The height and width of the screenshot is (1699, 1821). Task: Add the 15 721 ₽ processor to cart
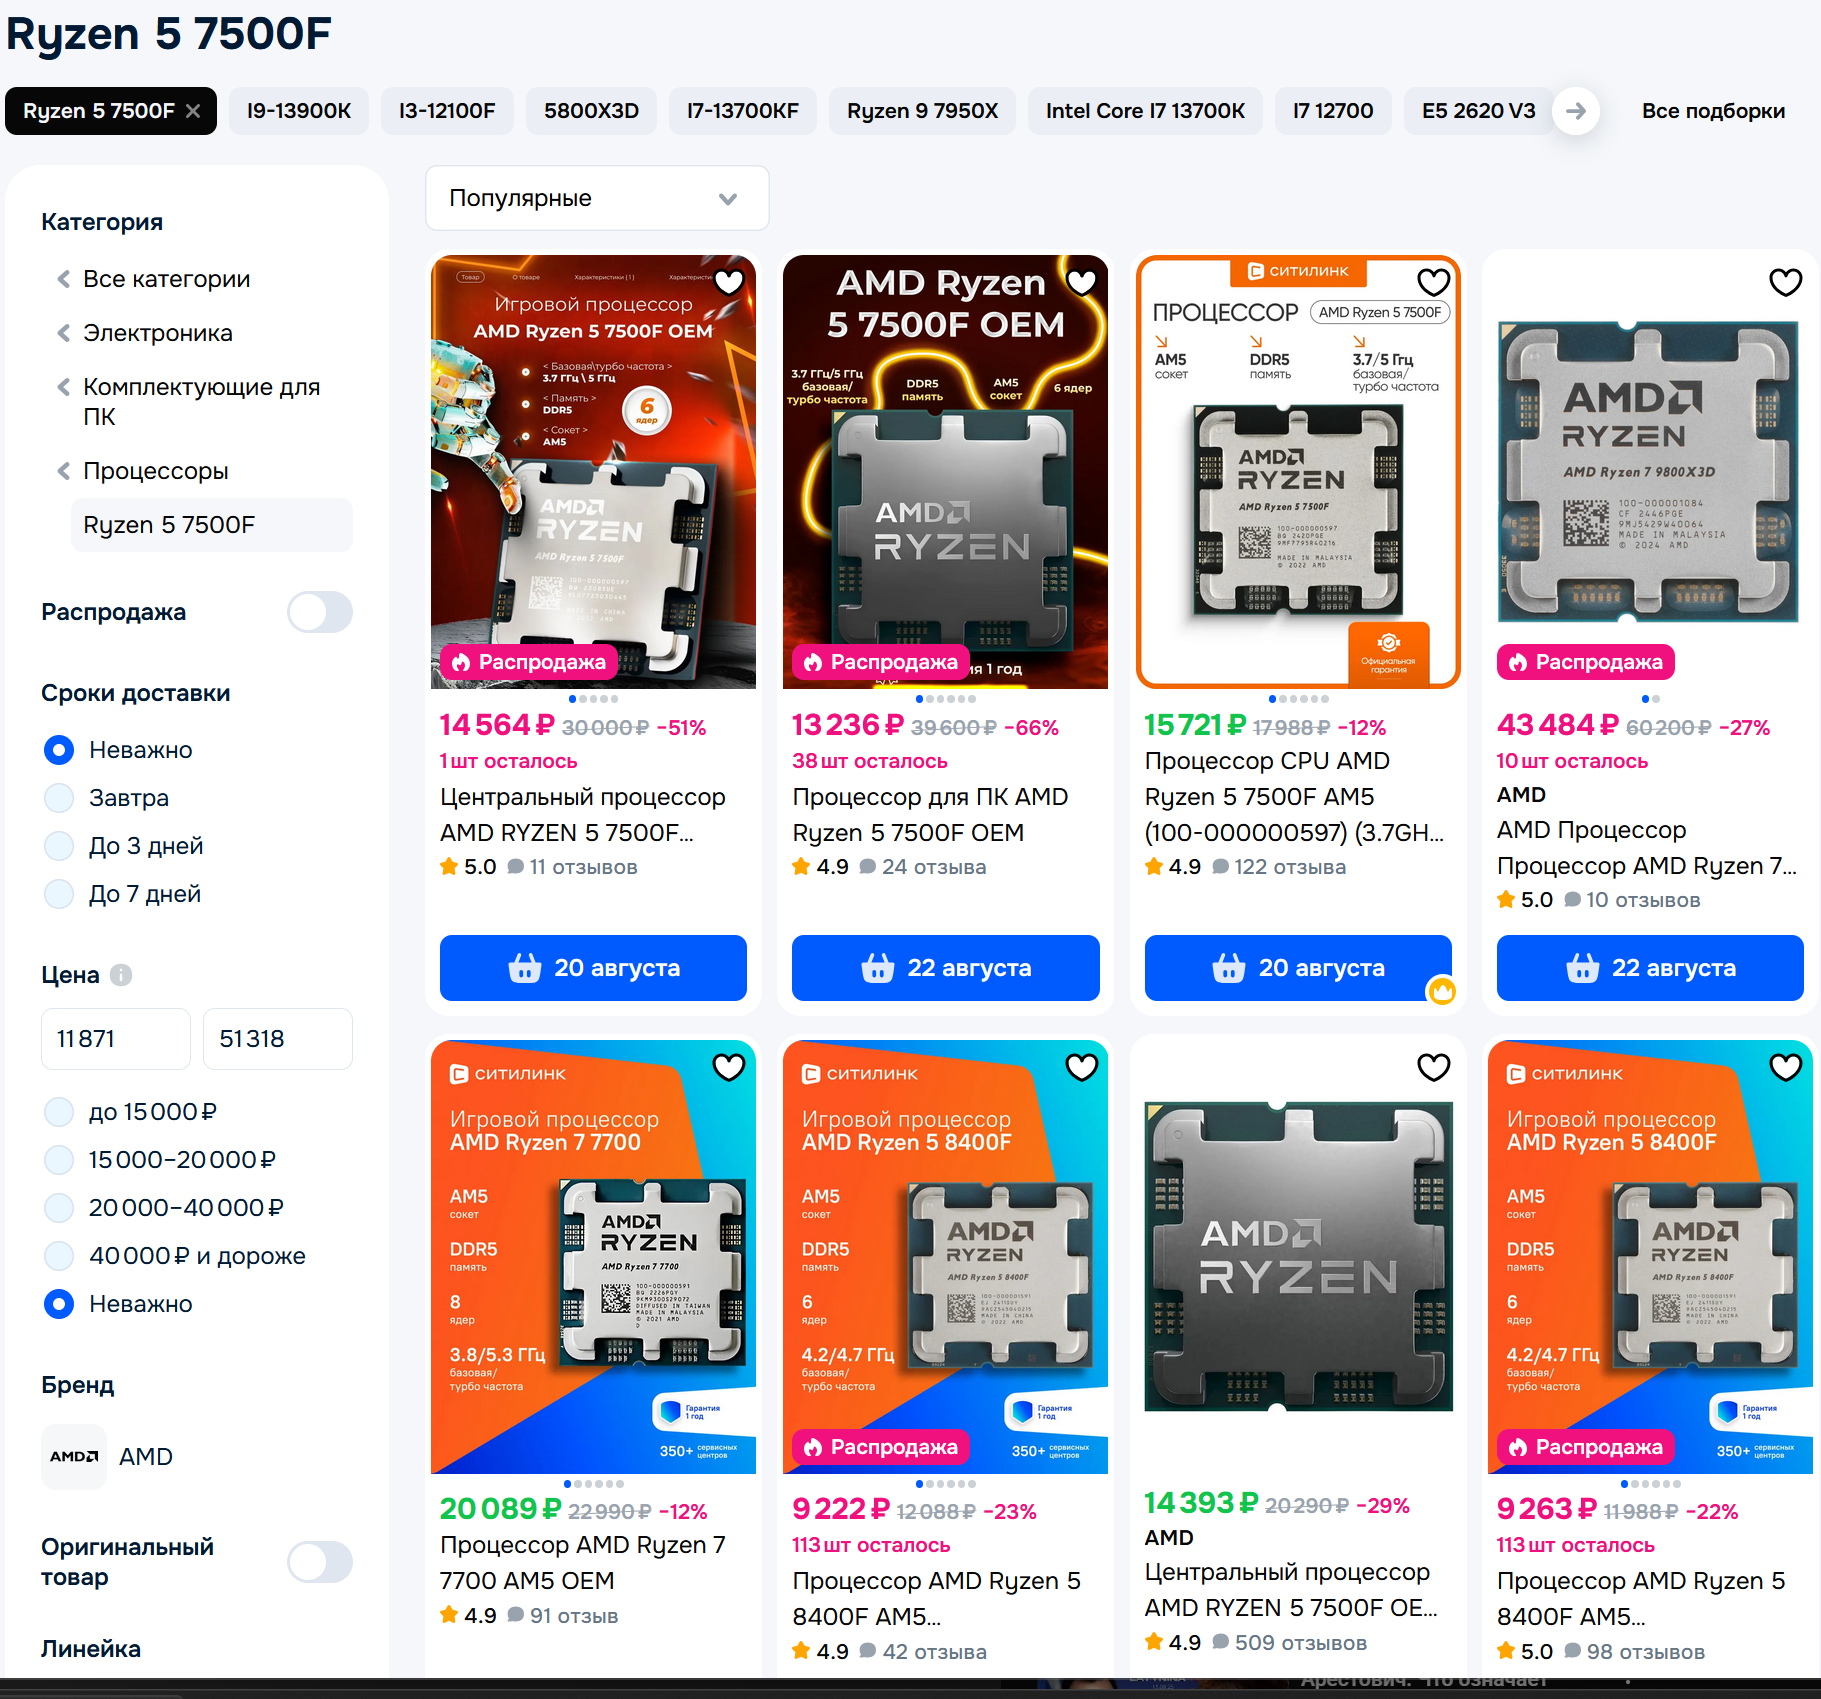tap(1298, 968)
